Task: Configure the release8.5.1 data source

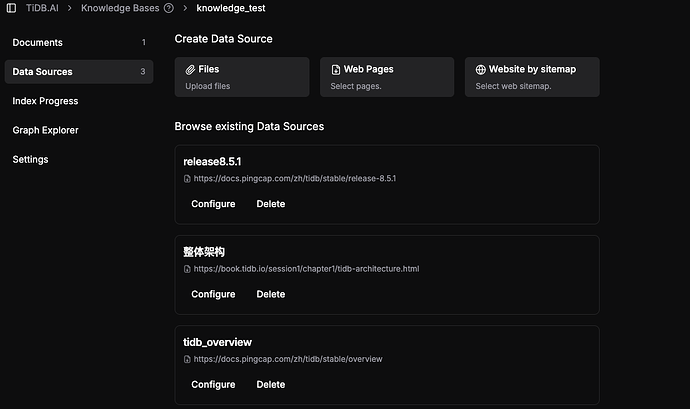Action: click(213, 204)
